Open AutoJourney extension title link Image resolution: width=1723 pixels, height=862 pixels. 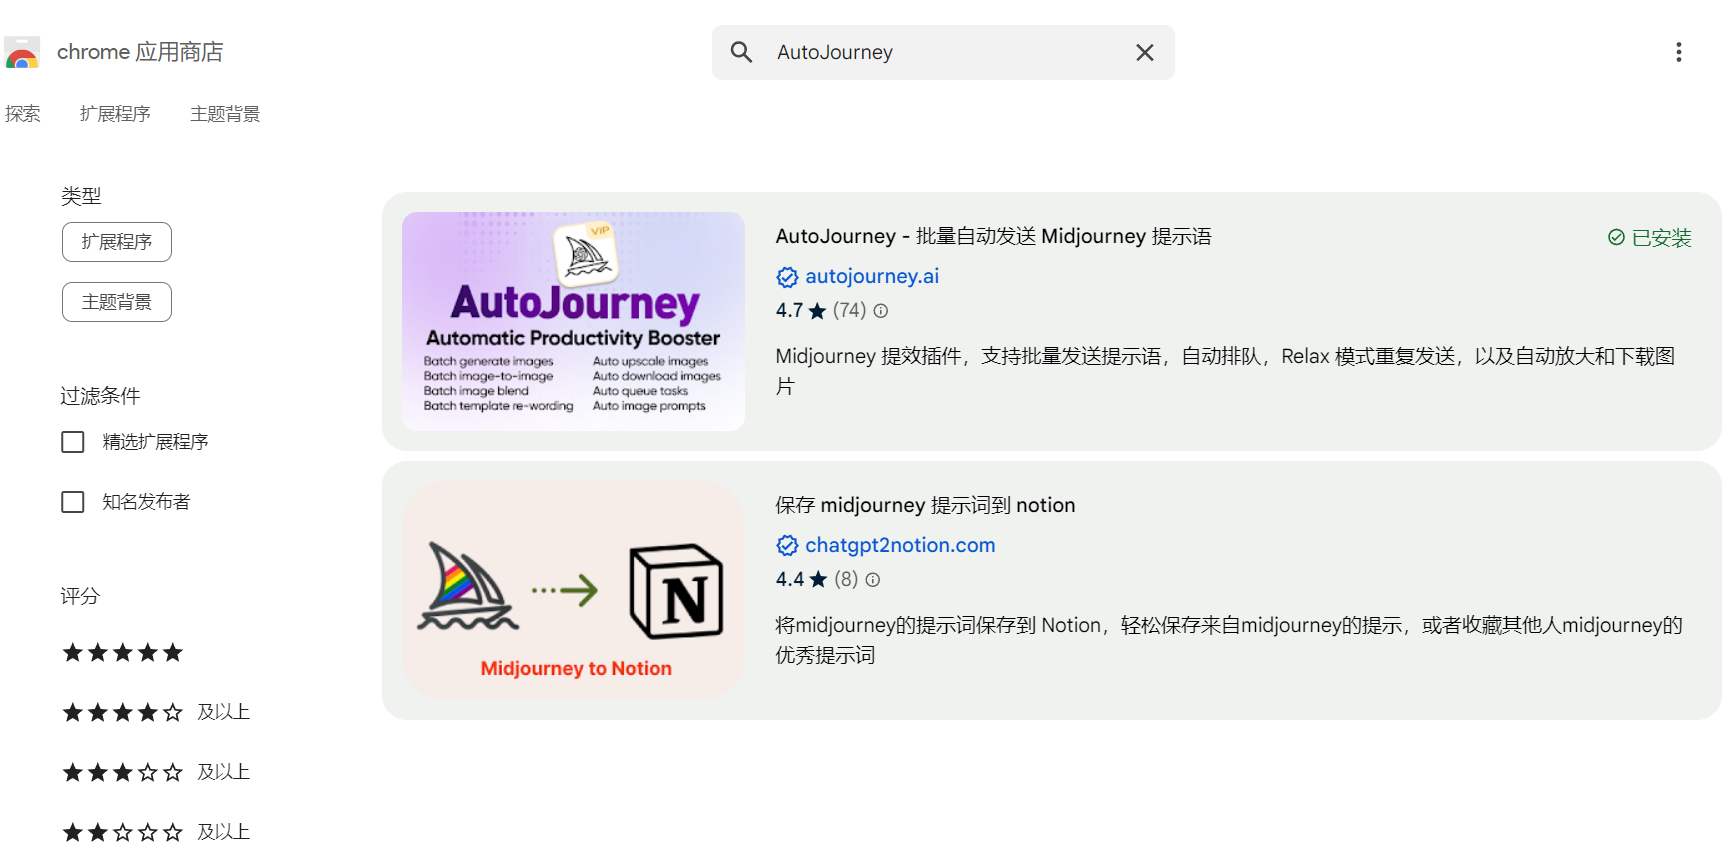[993, 236]
